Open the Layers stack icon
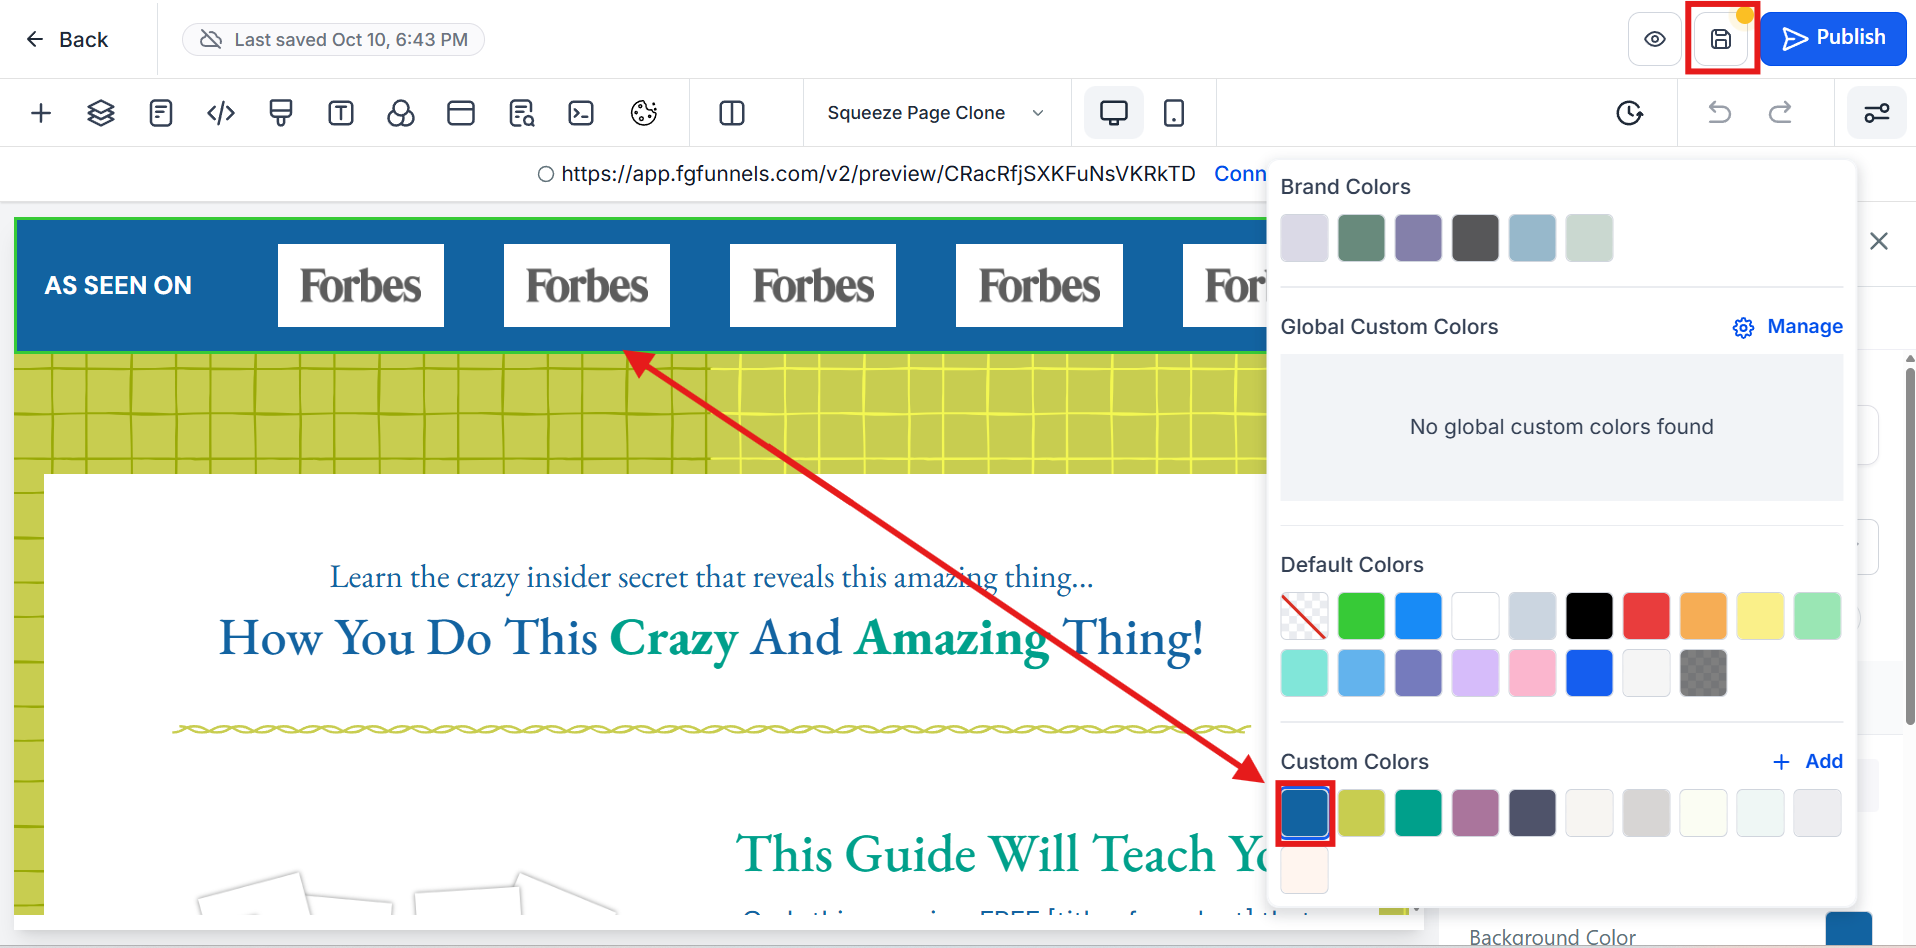This screenshot has width=1916, height=948. (x=101, y=113)
